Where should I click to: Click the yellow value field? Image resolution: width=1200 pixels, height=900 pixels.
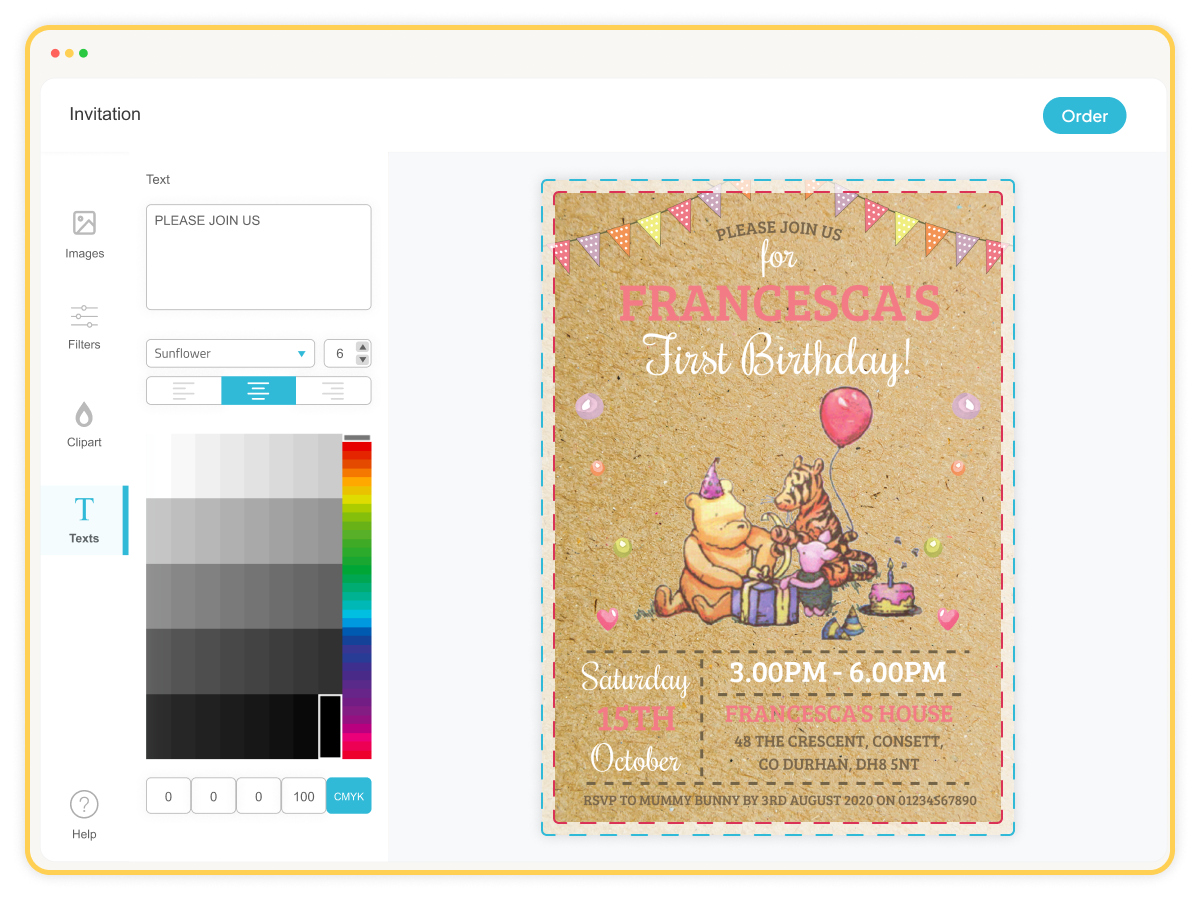pyautogui.click(x=259, y=796)
